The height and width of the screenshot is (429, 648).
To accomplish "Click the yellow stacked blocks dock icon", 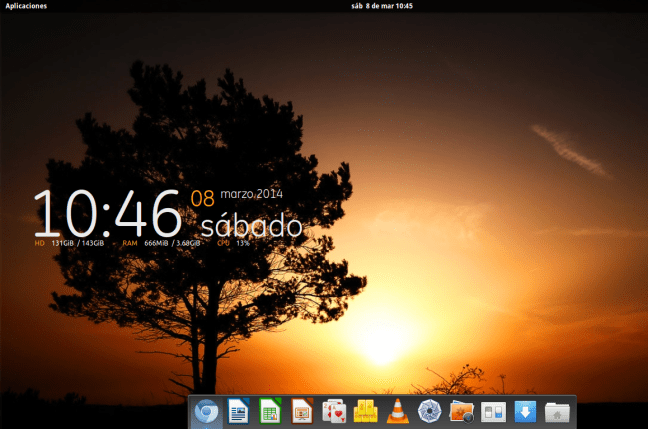I will coord(365,411).
